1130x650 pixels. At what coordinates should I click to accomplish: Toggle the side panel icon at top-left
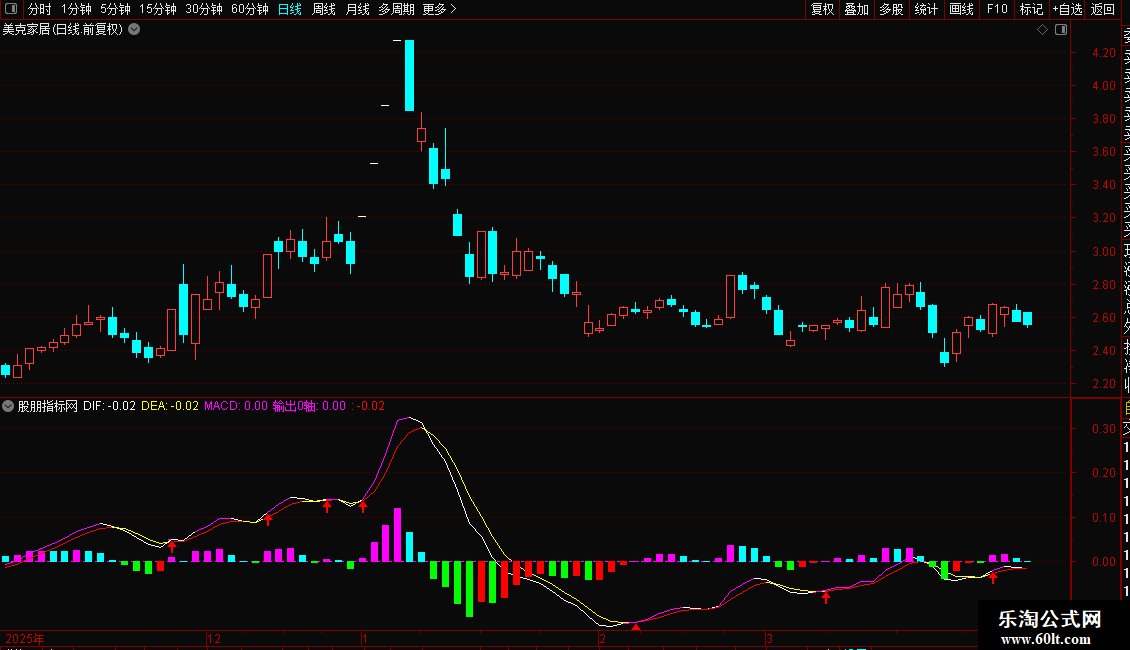pyautogui.click(x=11, y=9)
